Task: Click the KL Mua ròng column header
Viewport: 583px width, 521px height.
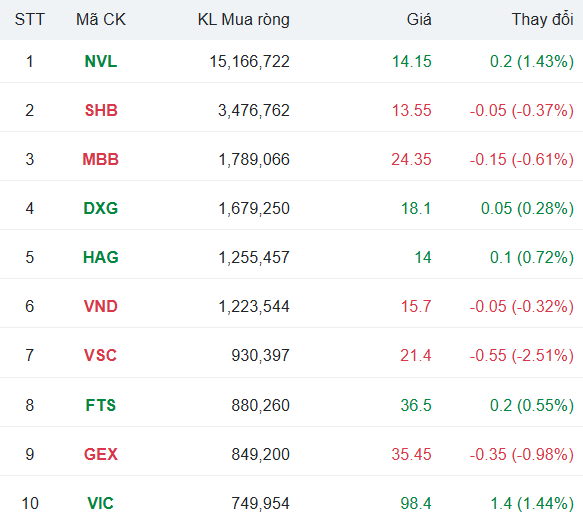Action: [x=244, y=20]
